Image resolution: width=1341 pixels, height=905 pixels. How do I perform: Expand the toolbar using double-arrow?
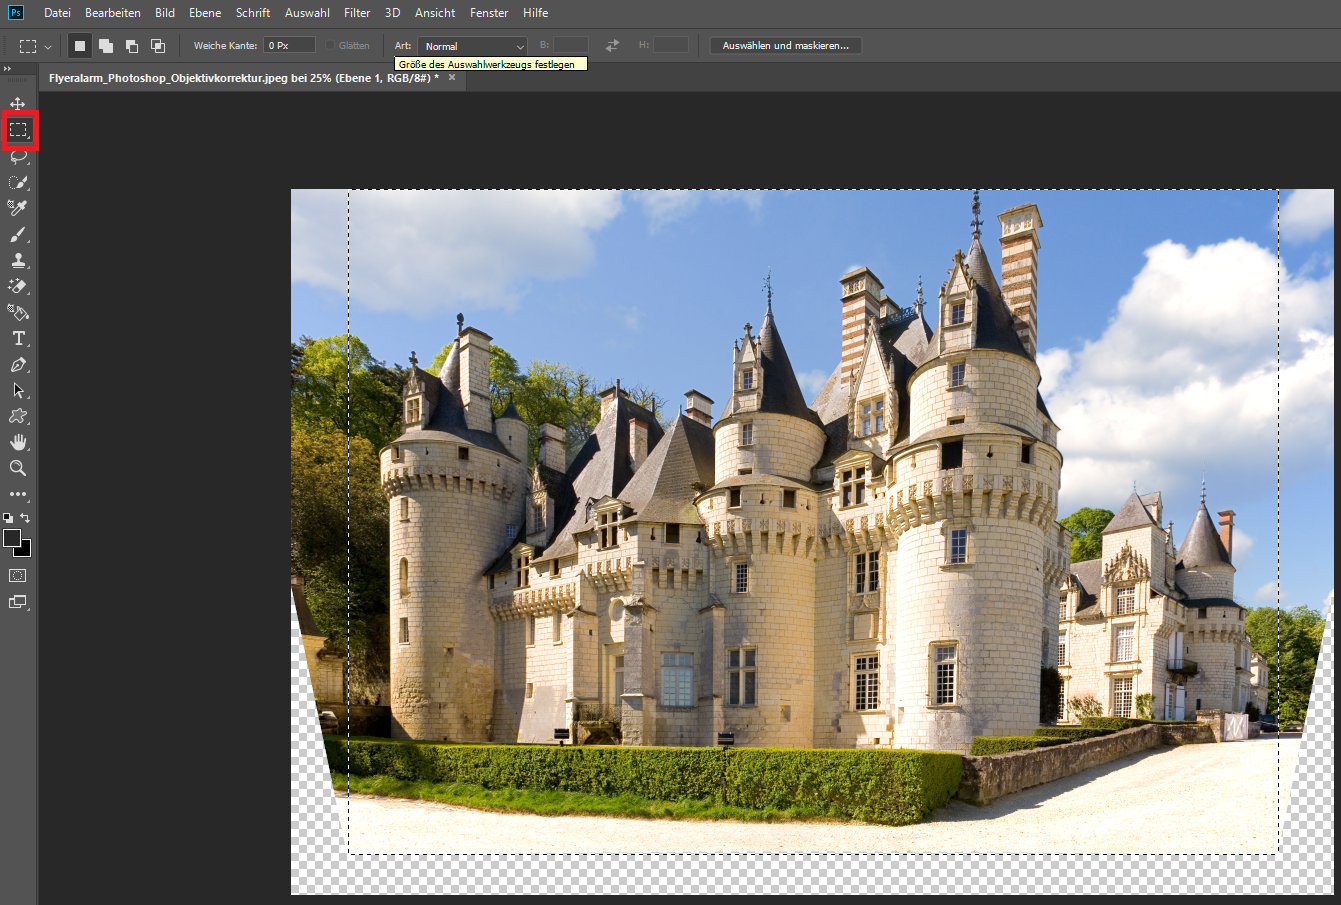8,69
